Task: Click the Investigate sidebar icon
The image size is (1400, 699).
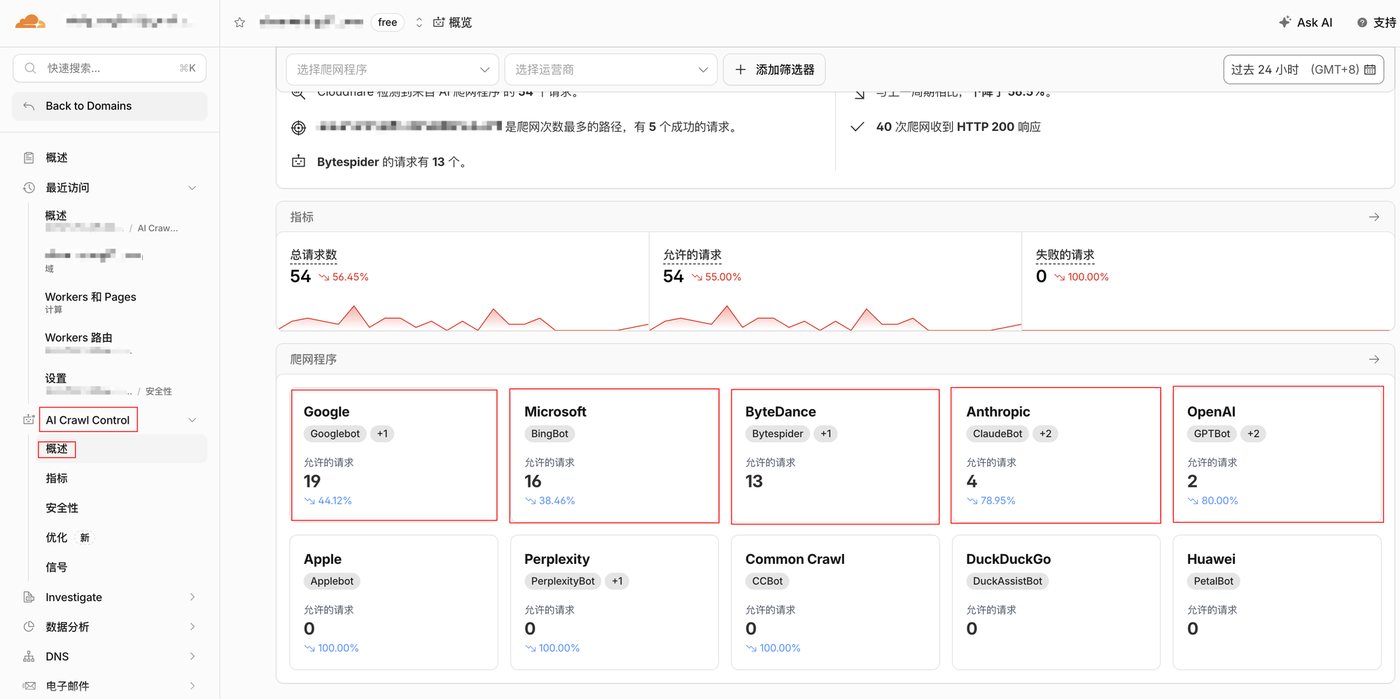Action: 28,597
